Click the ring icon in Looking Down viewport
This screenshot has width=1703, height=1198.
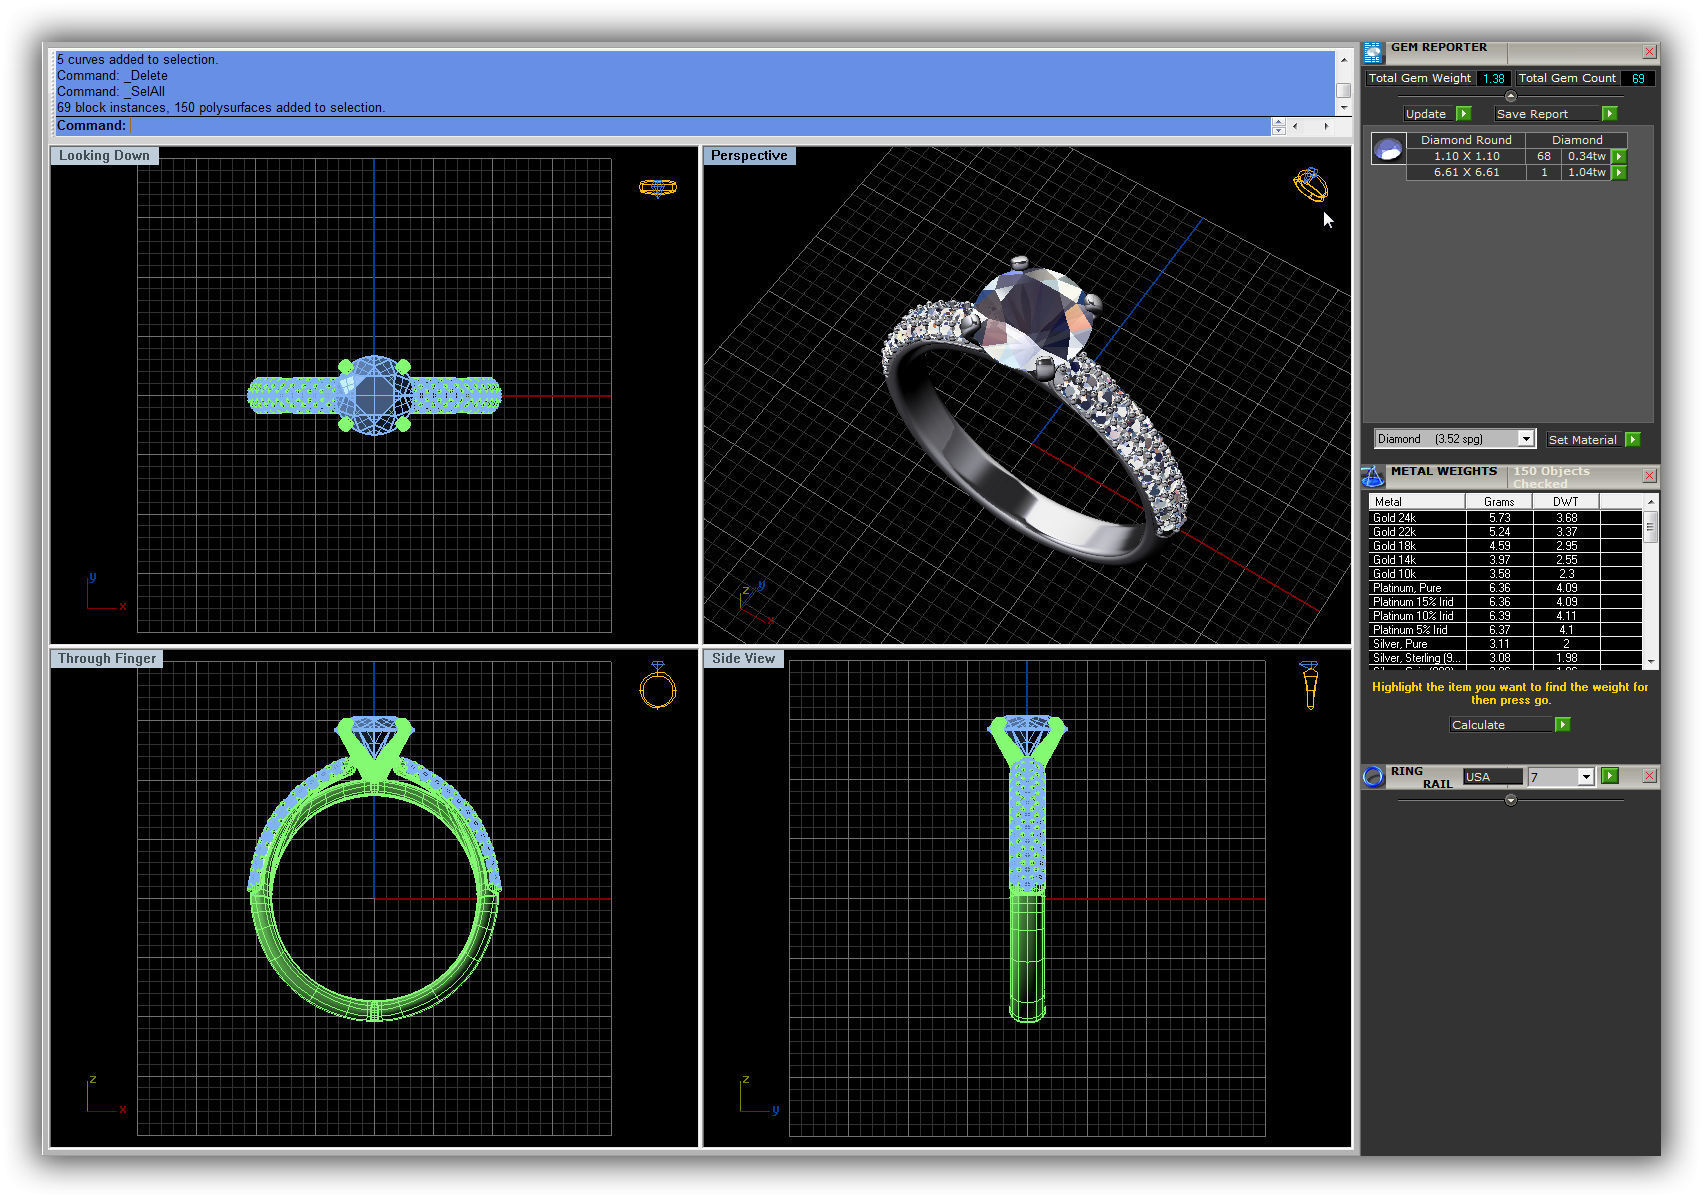tap(658, 187)
